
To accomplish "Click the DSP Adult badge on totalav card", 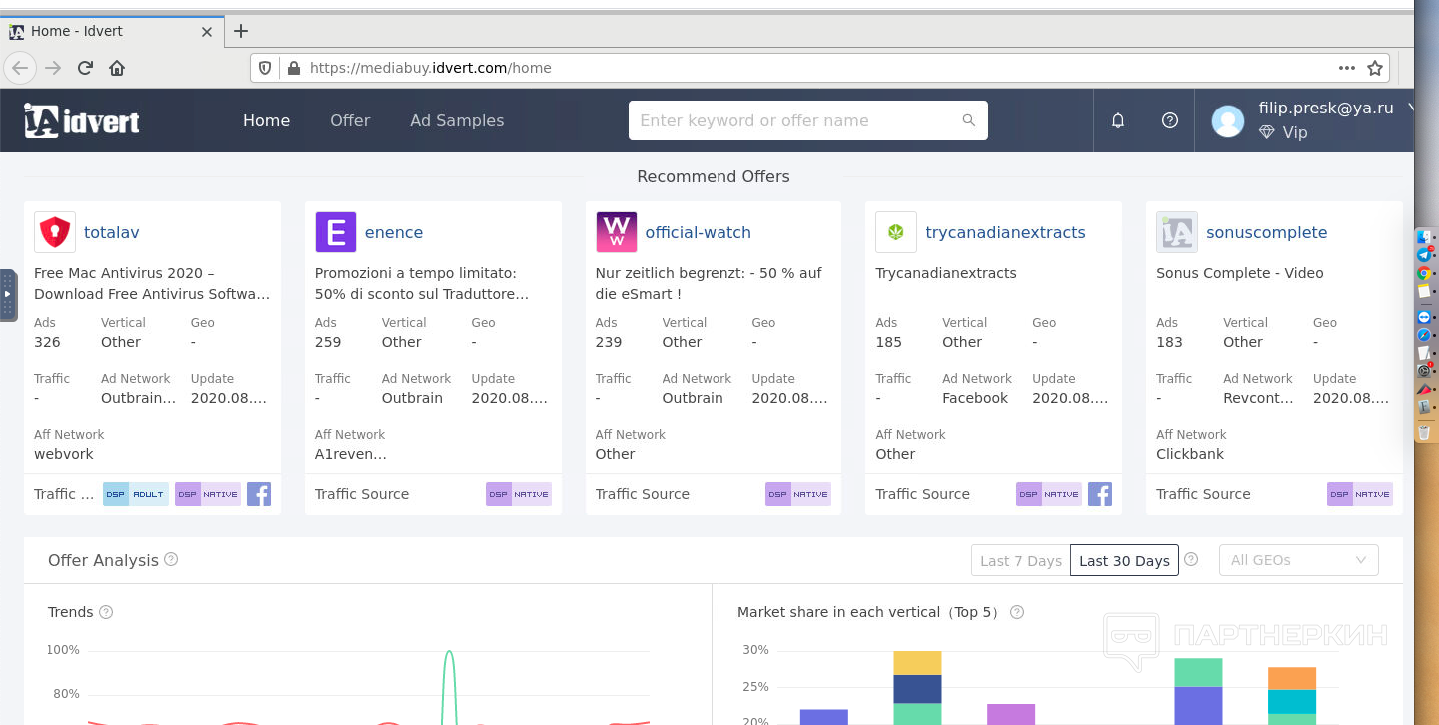I will coord(136,494).
